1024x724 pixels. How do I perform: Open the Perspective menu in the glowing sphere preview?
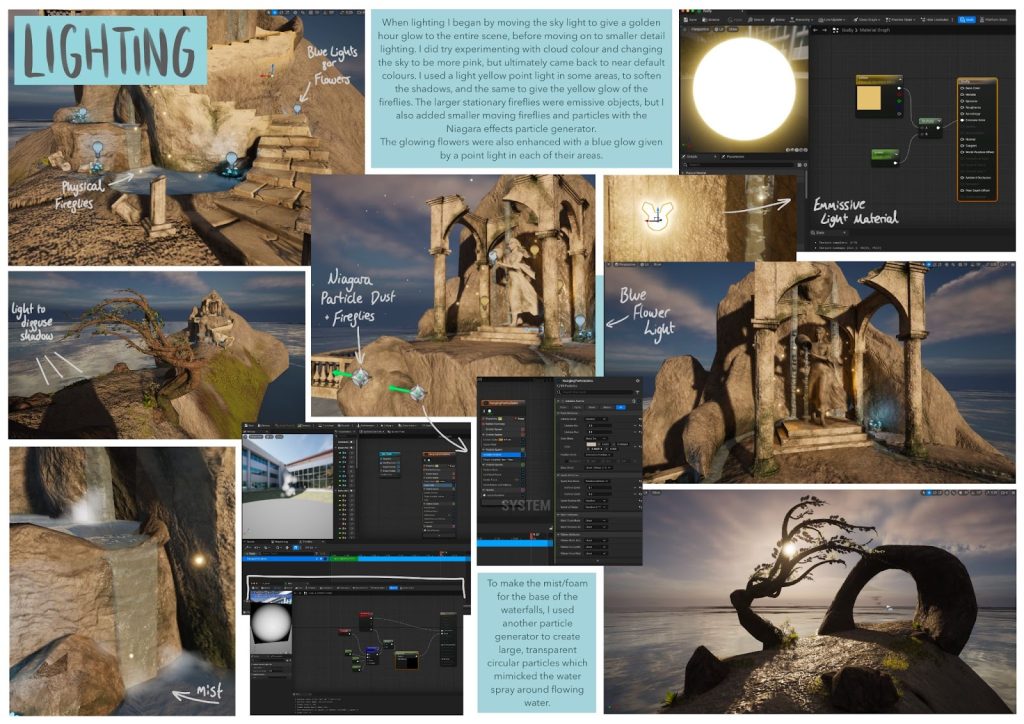tap(699, 29)
